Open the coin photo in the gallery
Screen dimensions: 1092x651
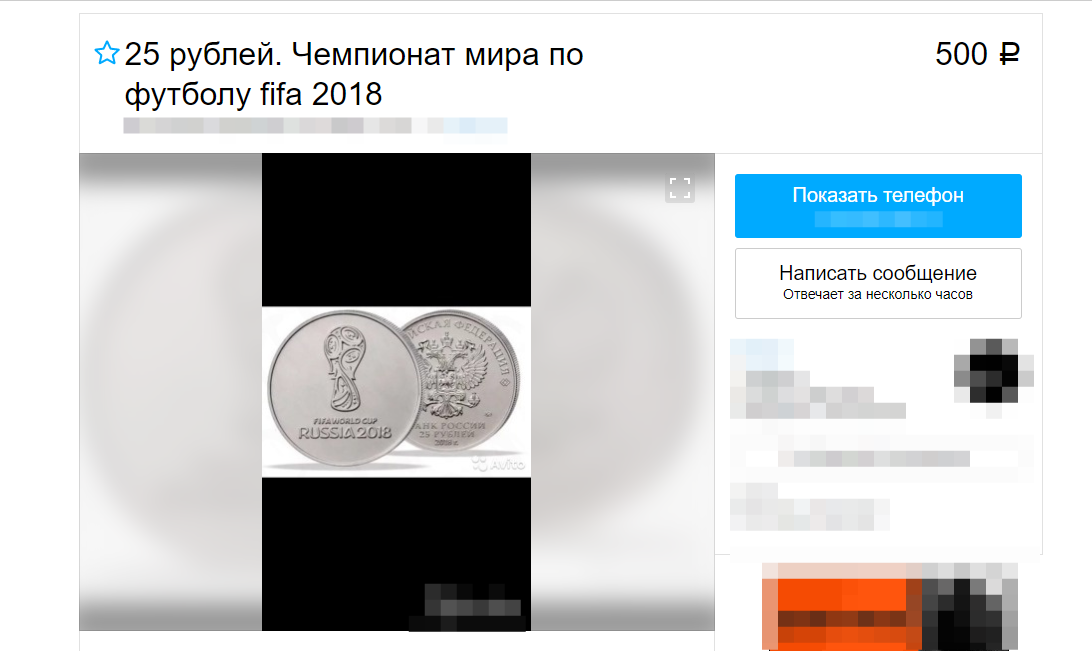pyautogui.click(x=396, y=392)
